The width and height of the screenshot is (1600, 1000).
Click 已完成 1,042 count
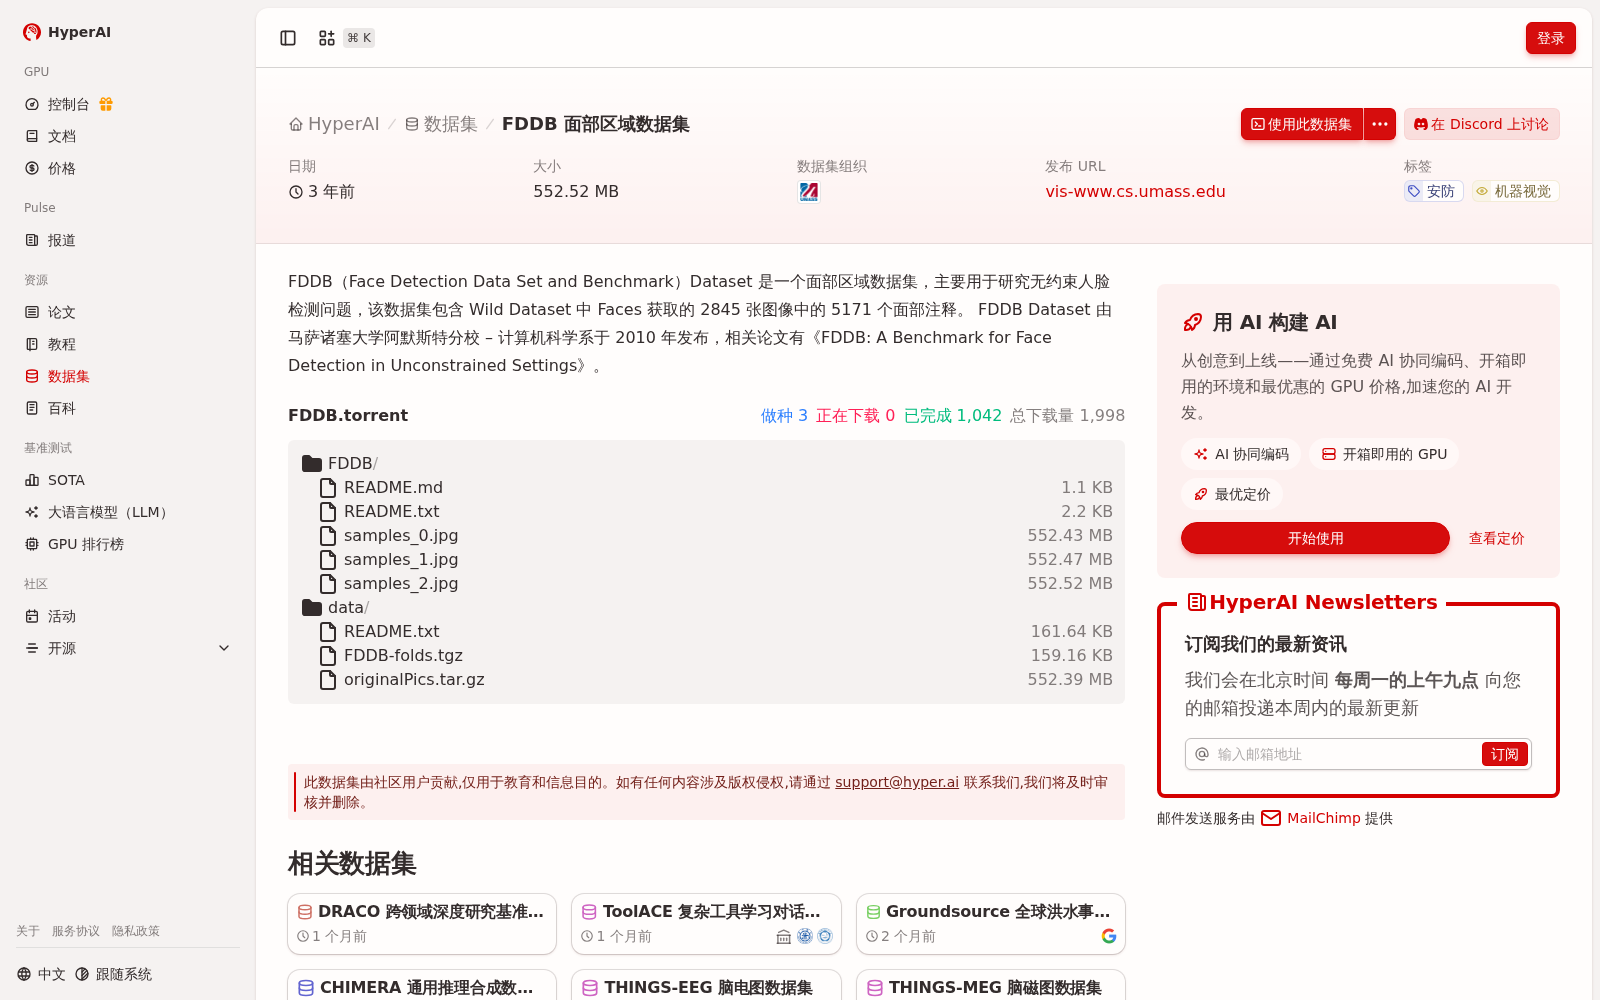click(x=953, y=415)
